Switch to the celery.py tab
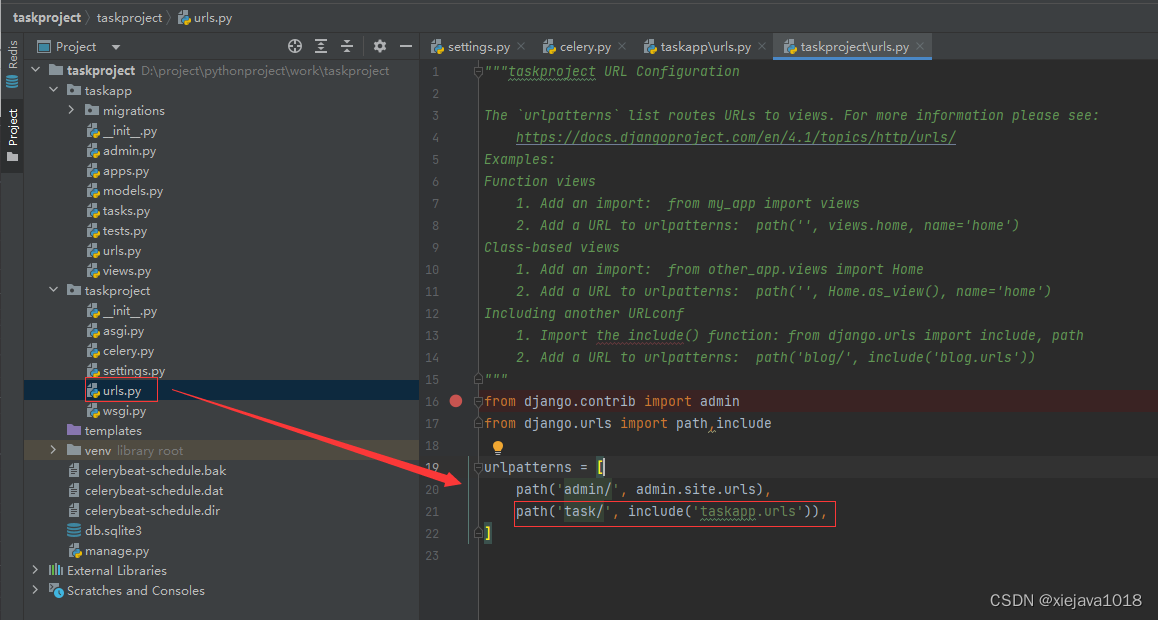 (585, 47)
